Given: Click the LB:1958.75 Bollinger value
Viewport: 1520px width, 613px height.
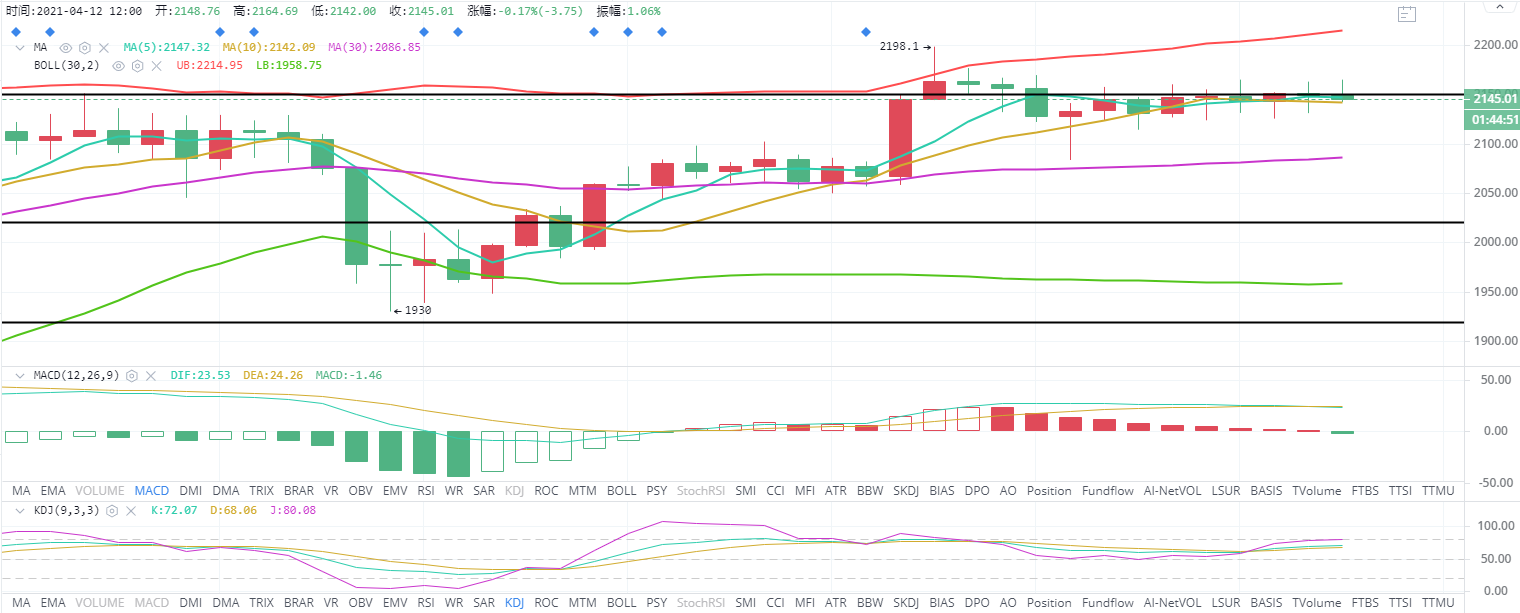Looking at the screenshot, I should tap(288, 65).
